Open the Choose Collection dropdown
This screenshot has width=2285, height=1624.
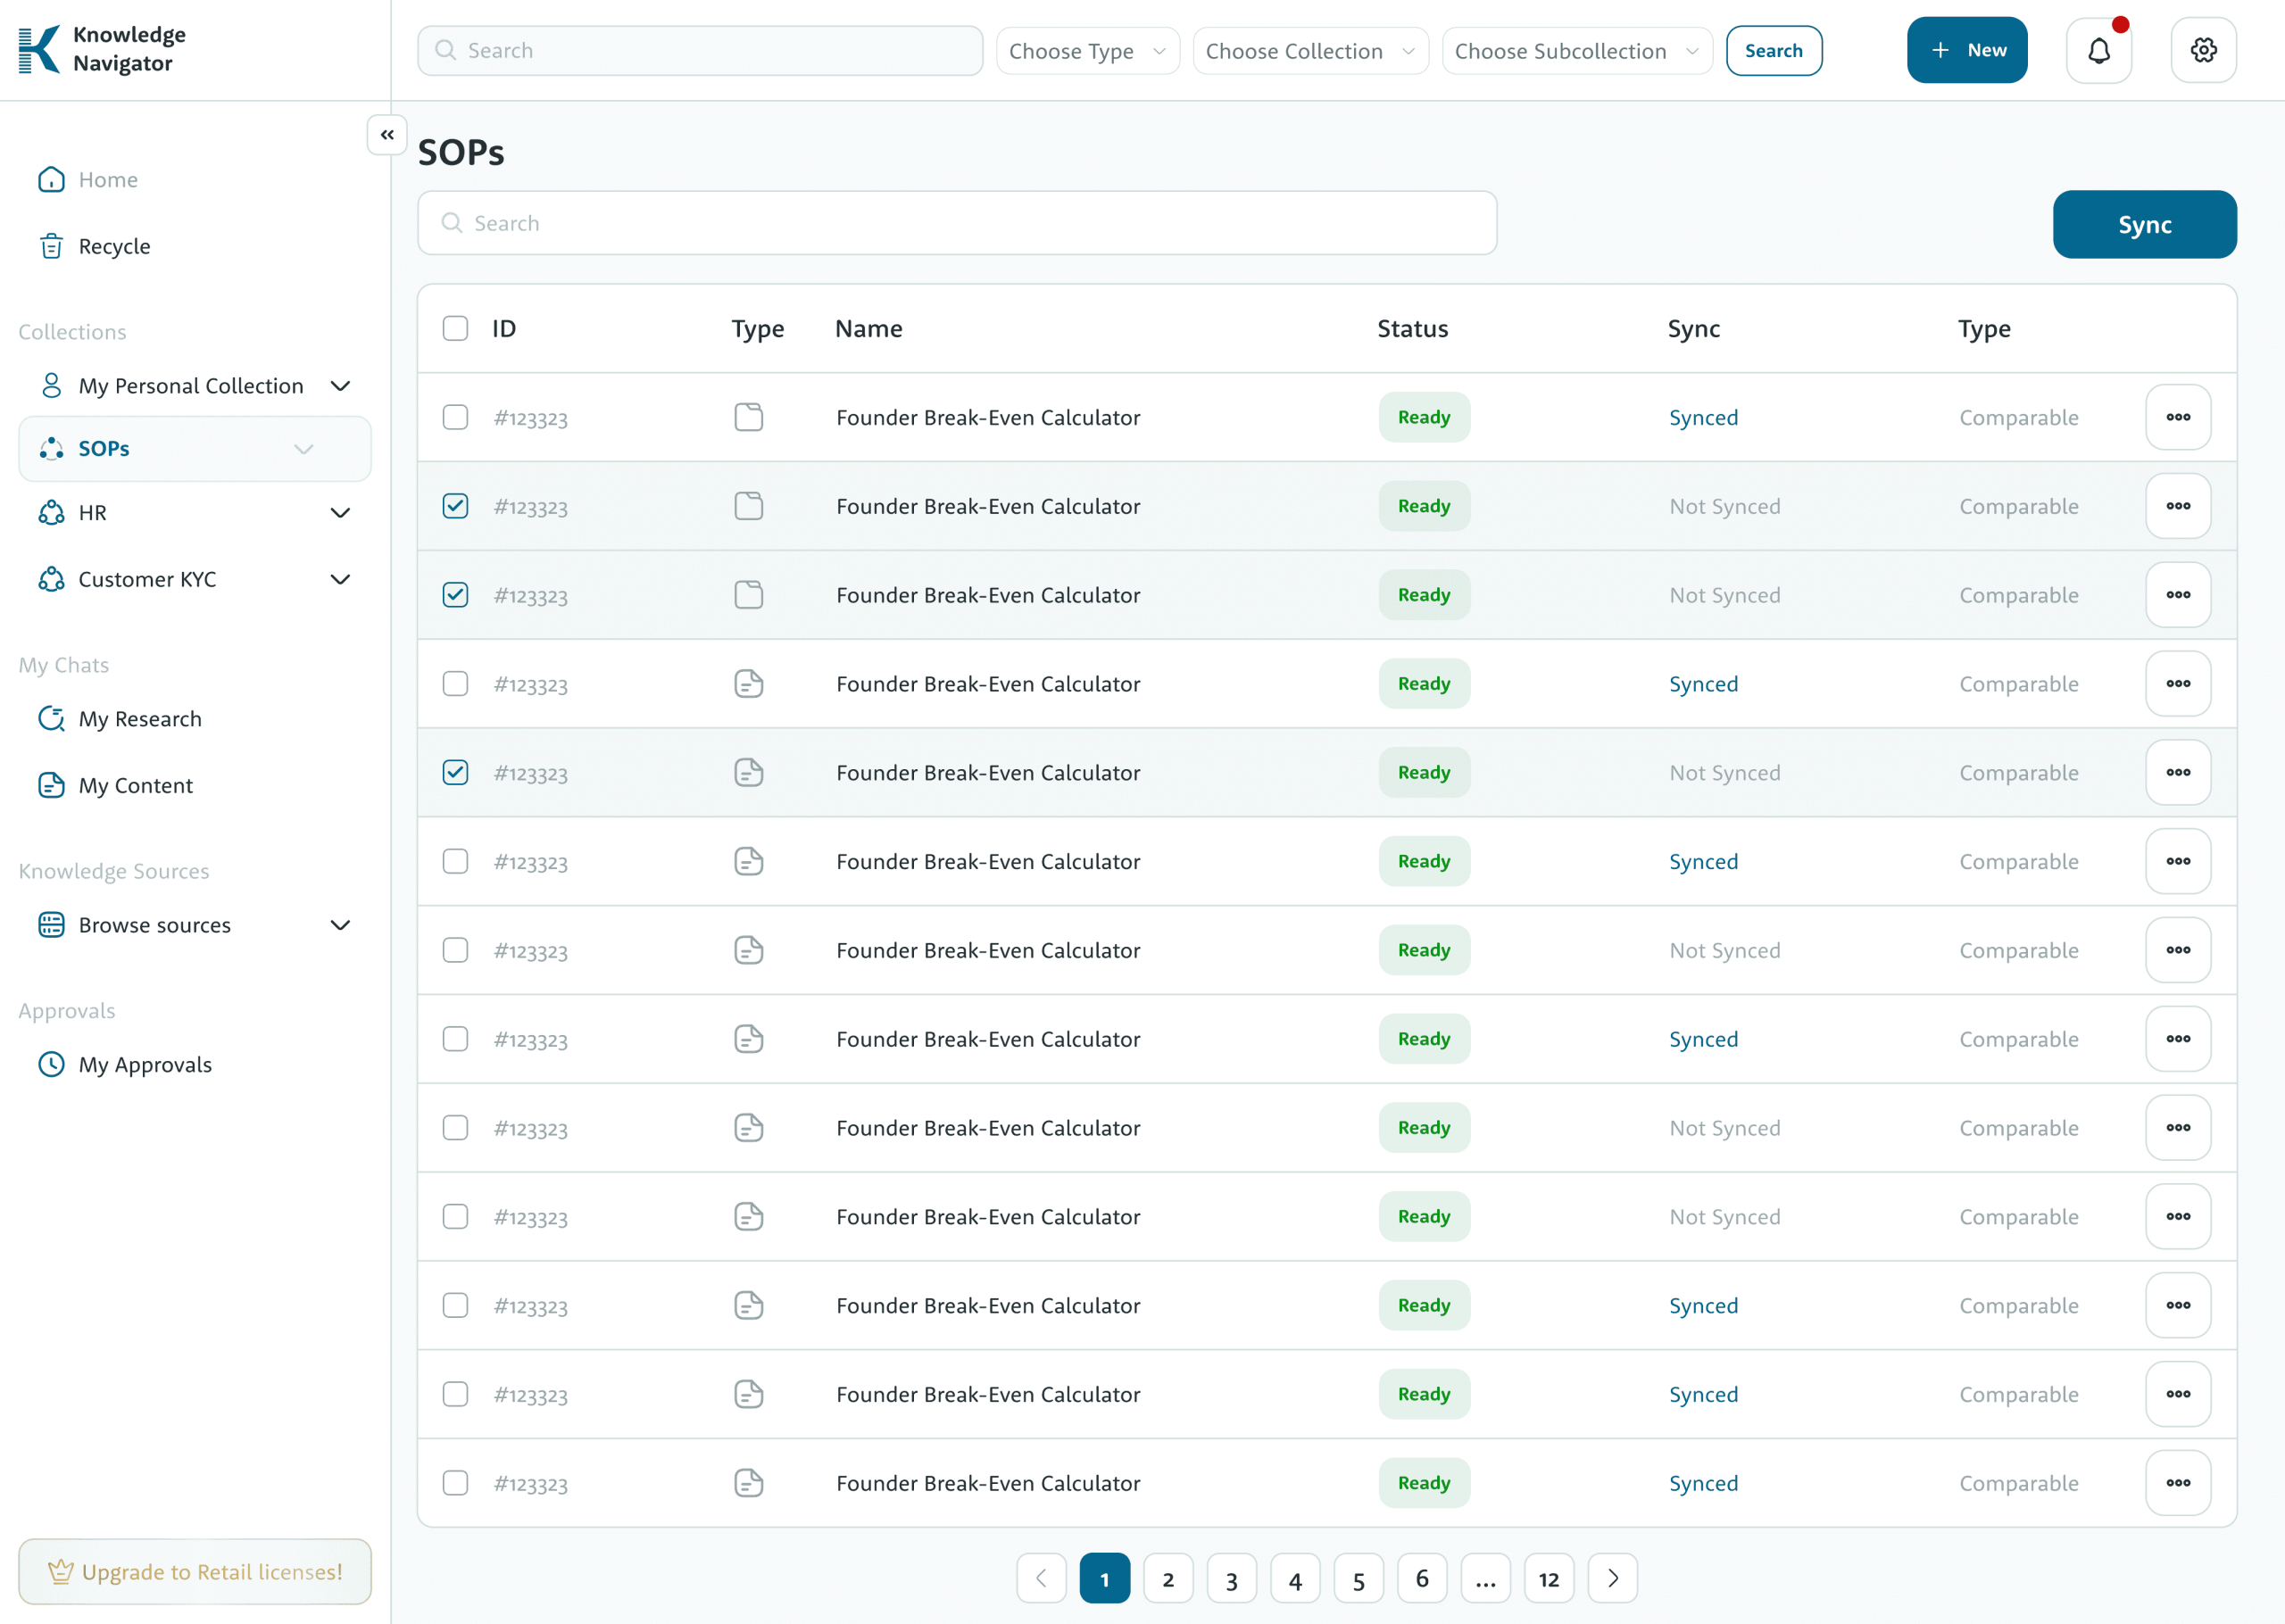point(1309,51)
